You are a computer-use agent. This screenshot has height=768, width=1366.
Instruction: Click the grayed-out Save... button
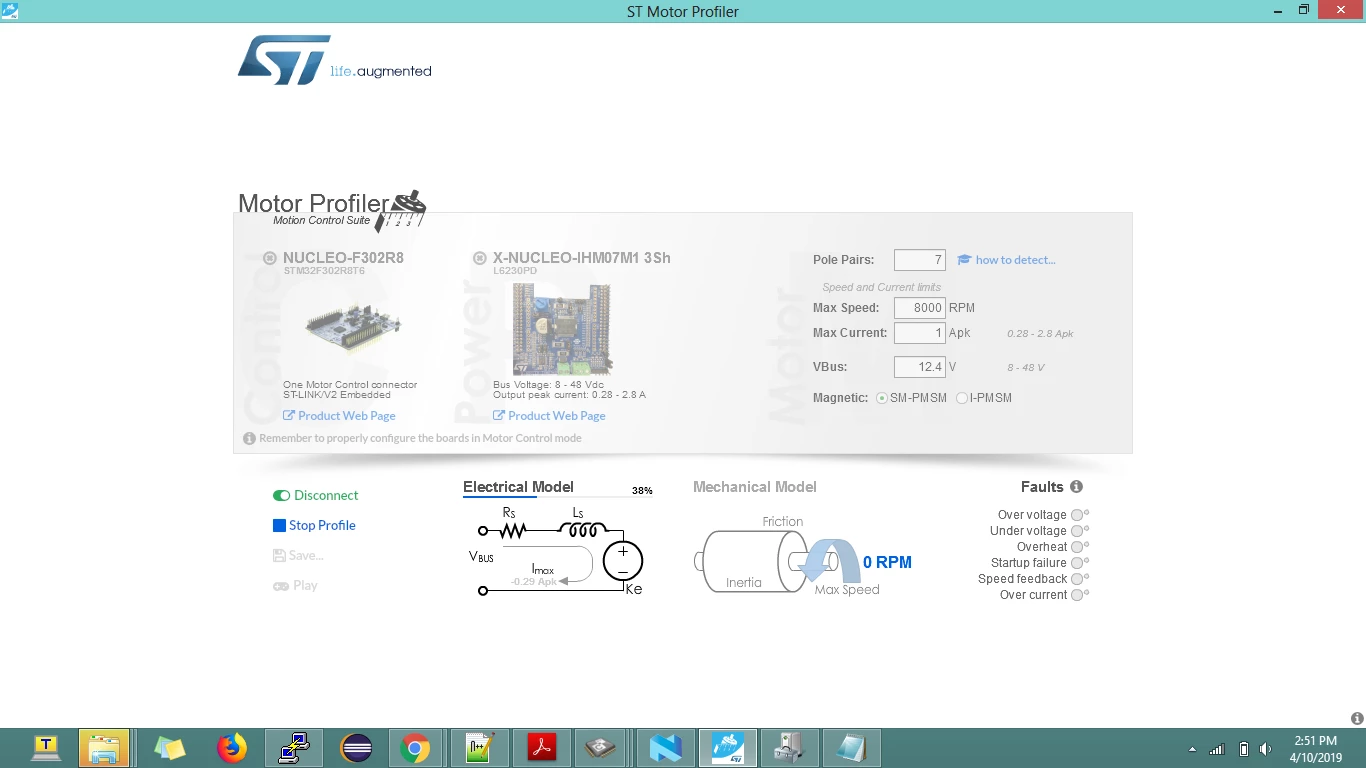coord(298,555)
